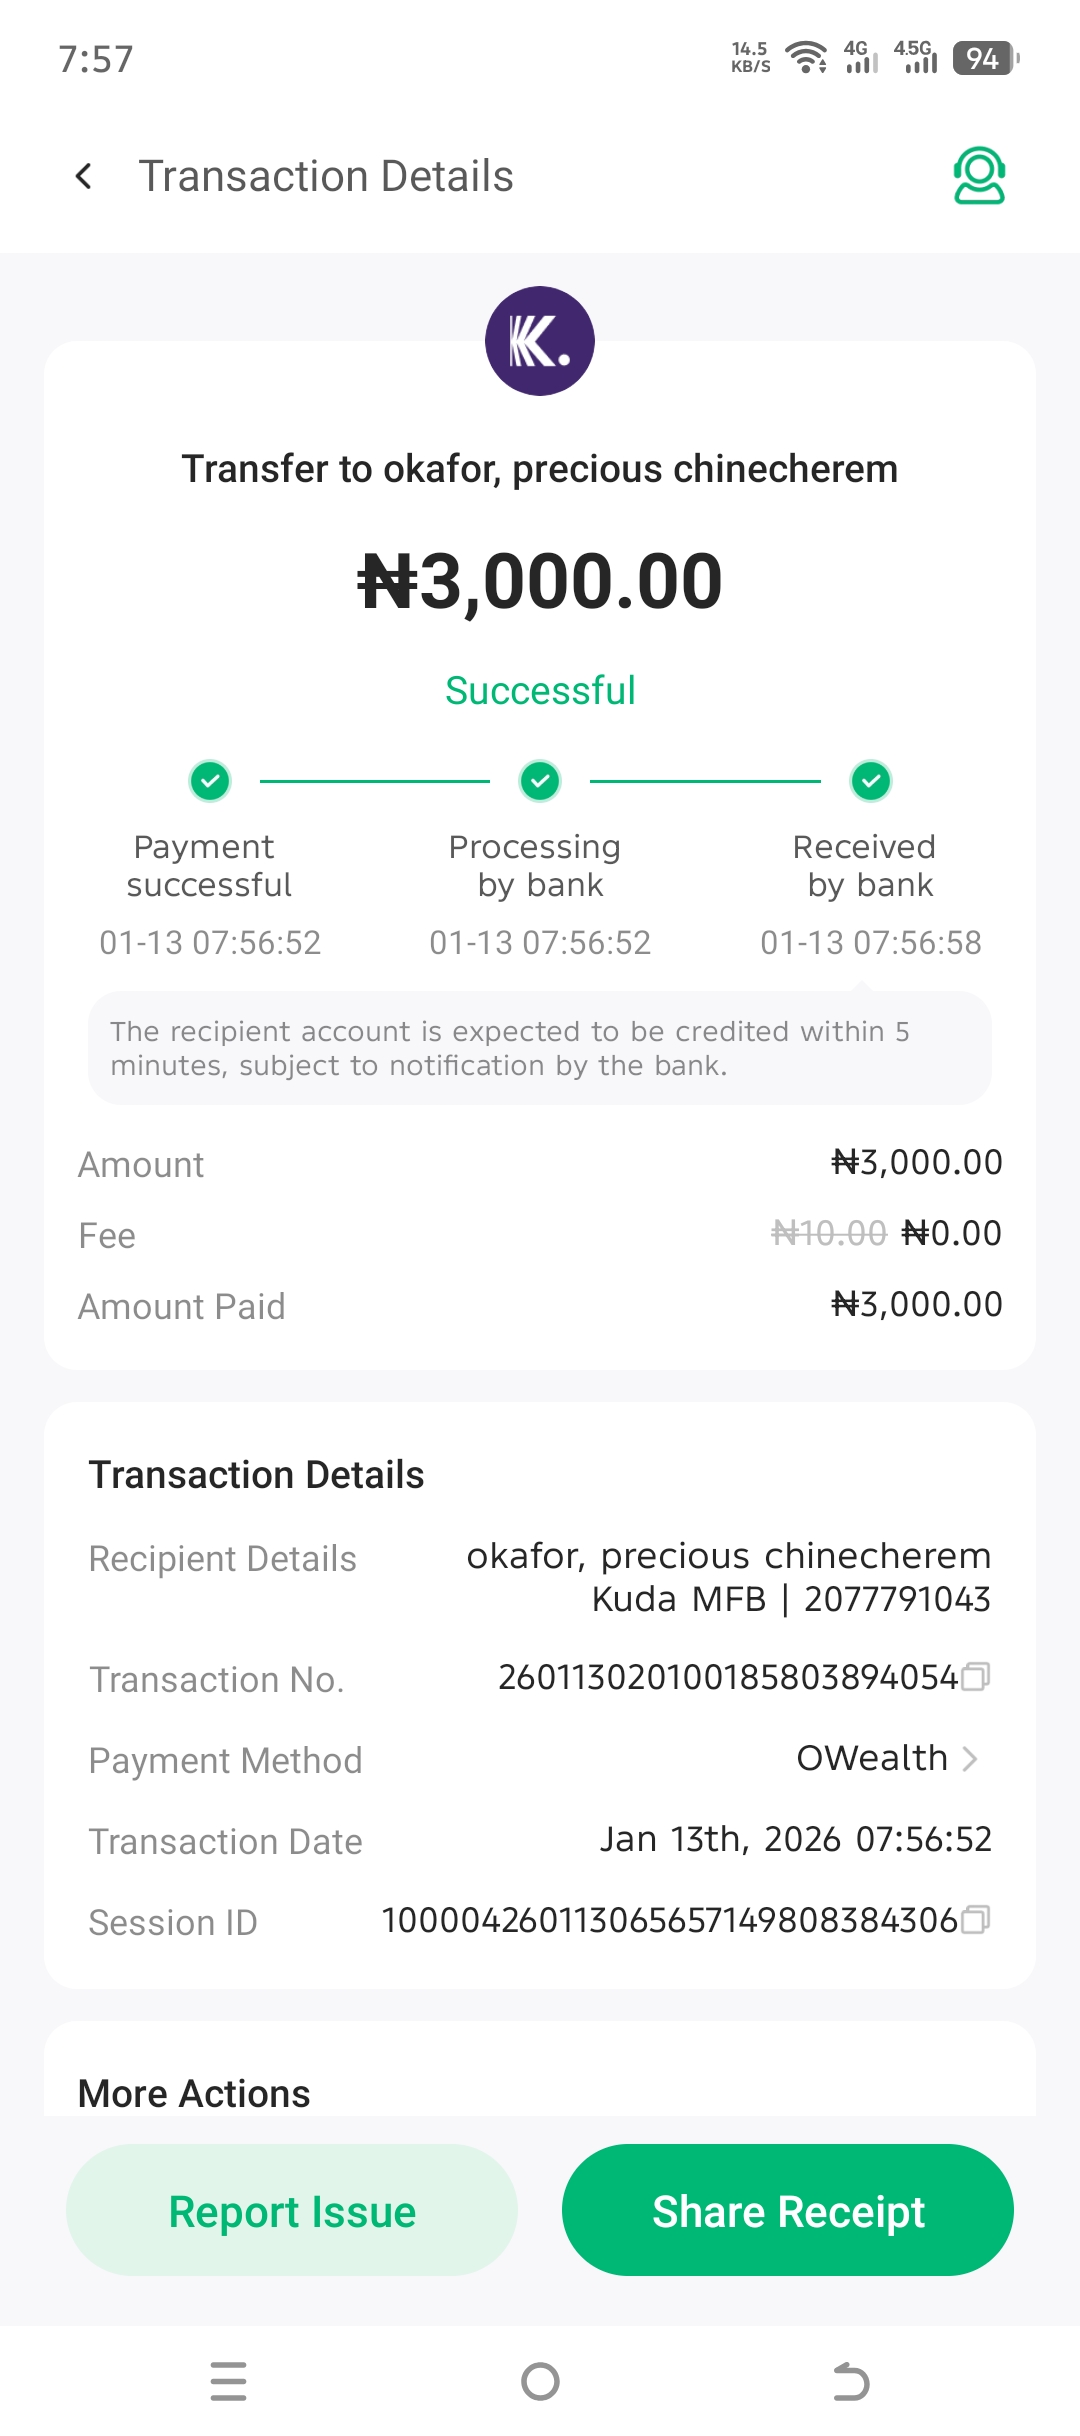1080x2436 pixels.
Task: Tap the Kuda bank logo
Action: click(x=540, y=341)
